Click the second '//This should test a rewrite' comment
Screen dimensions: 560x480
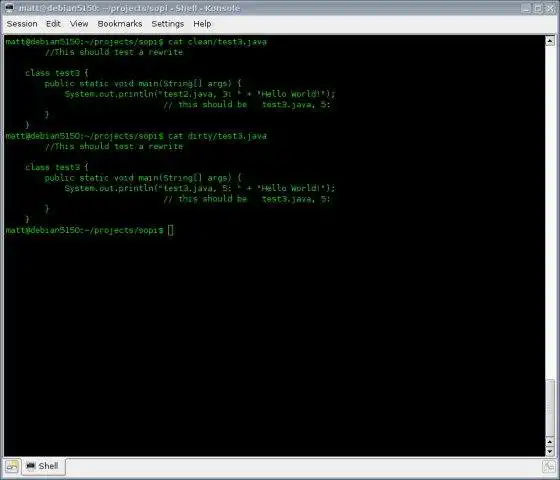pyautogui.click(x=114, y=146)
